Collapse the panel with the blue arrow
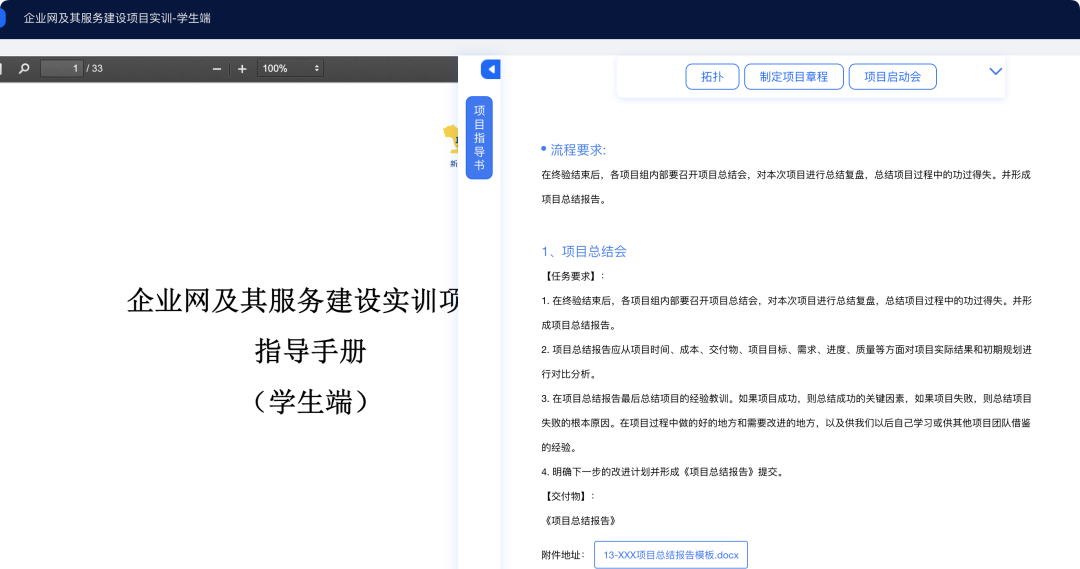The height and width of the screenshot is (569, 1080). click(490, 69)
